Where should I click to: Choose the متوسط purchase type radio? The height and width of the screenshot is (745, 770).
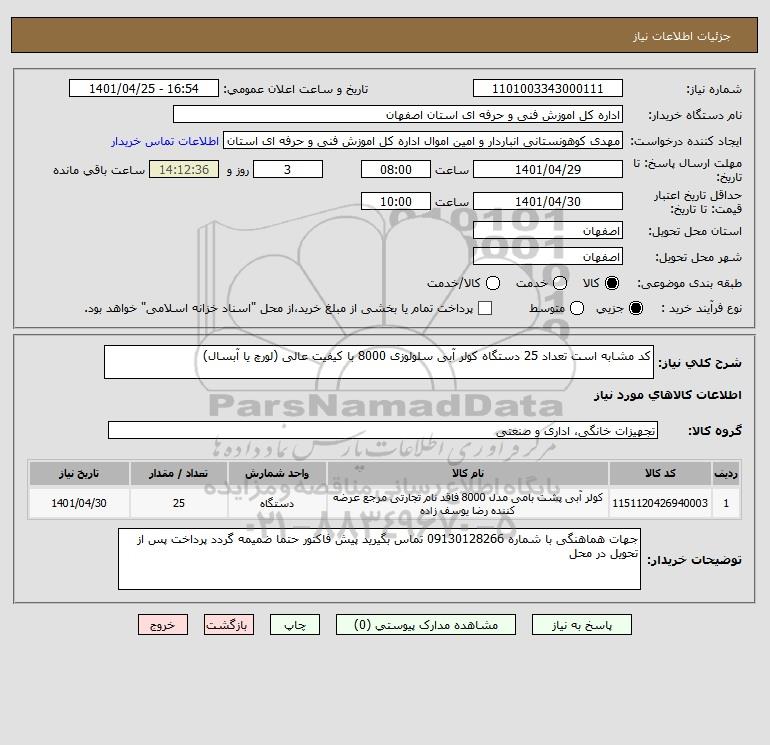pyautogui.click(x=577, y=308)
